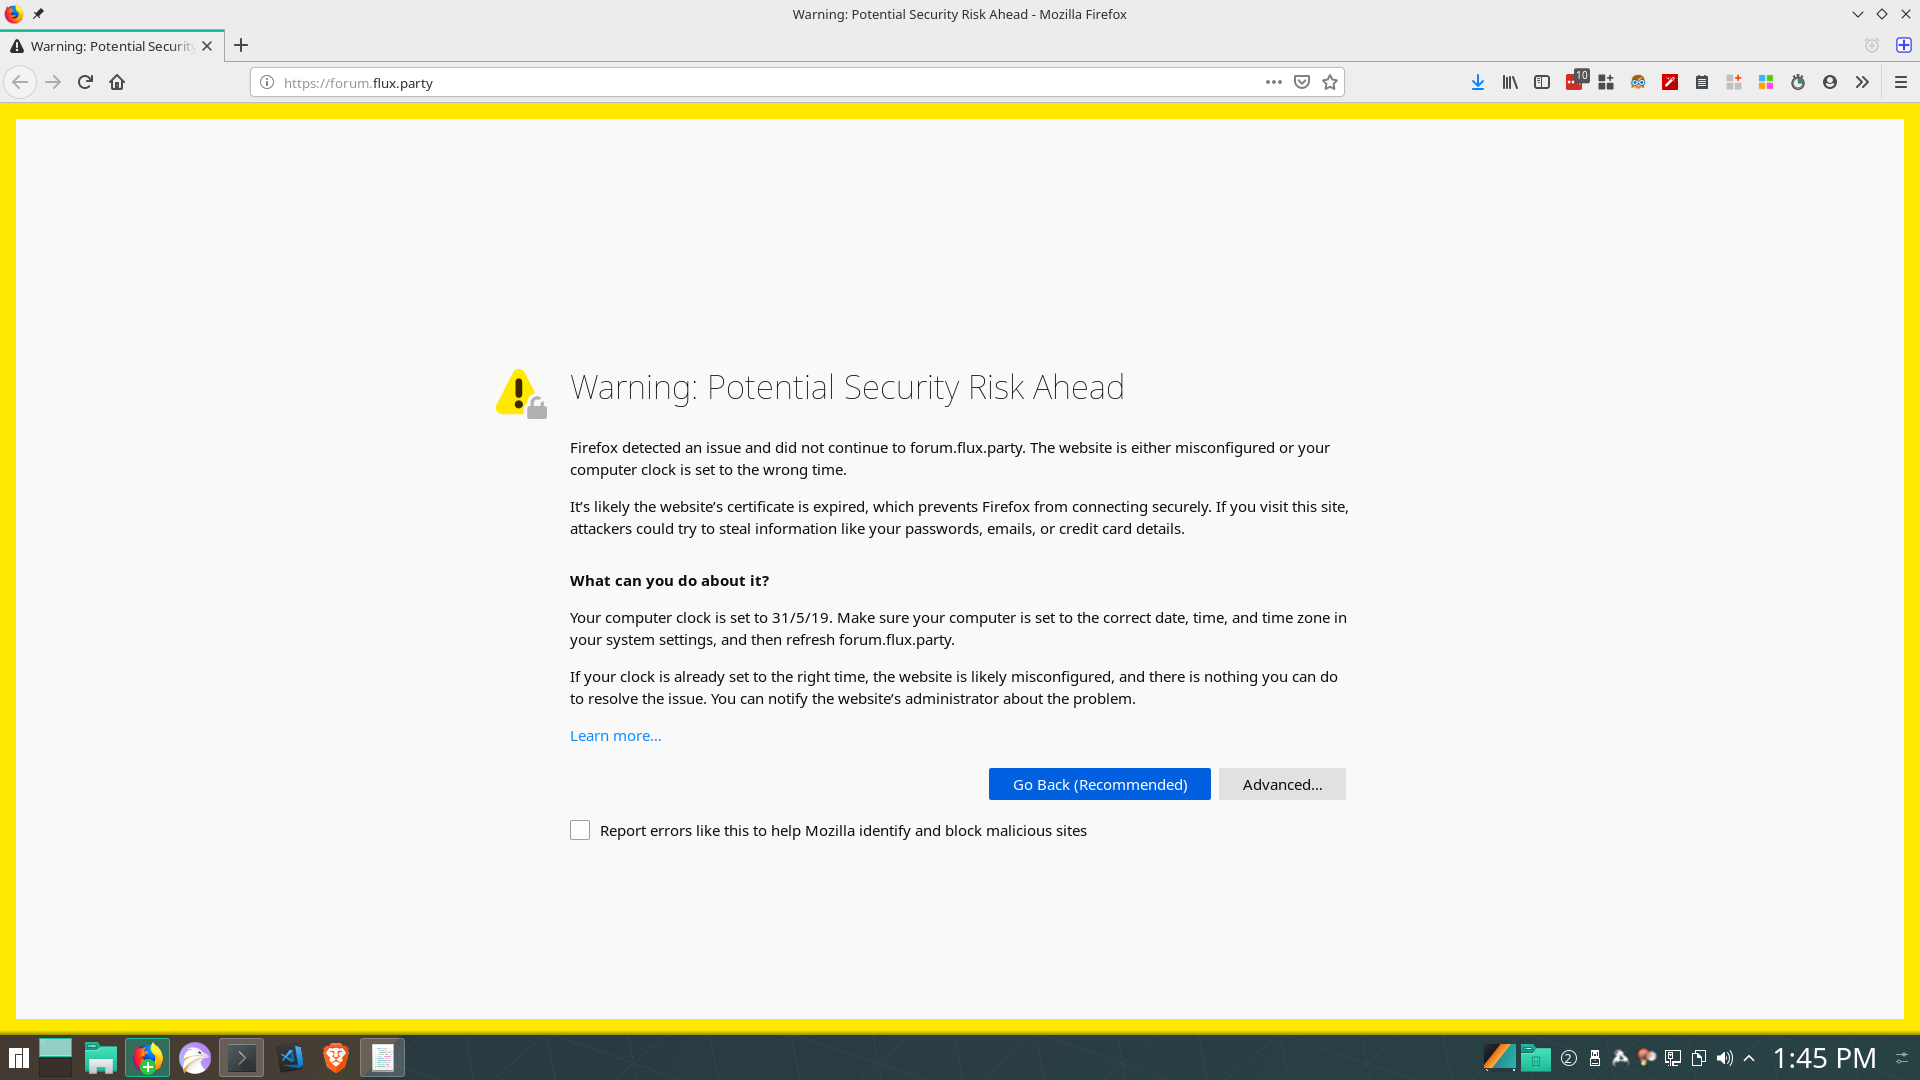This screenshot has height=1080, width=1920.
Task: Open the Downloads panel arrow icon
Action: pyautogui.click(x=1477, y=82)
